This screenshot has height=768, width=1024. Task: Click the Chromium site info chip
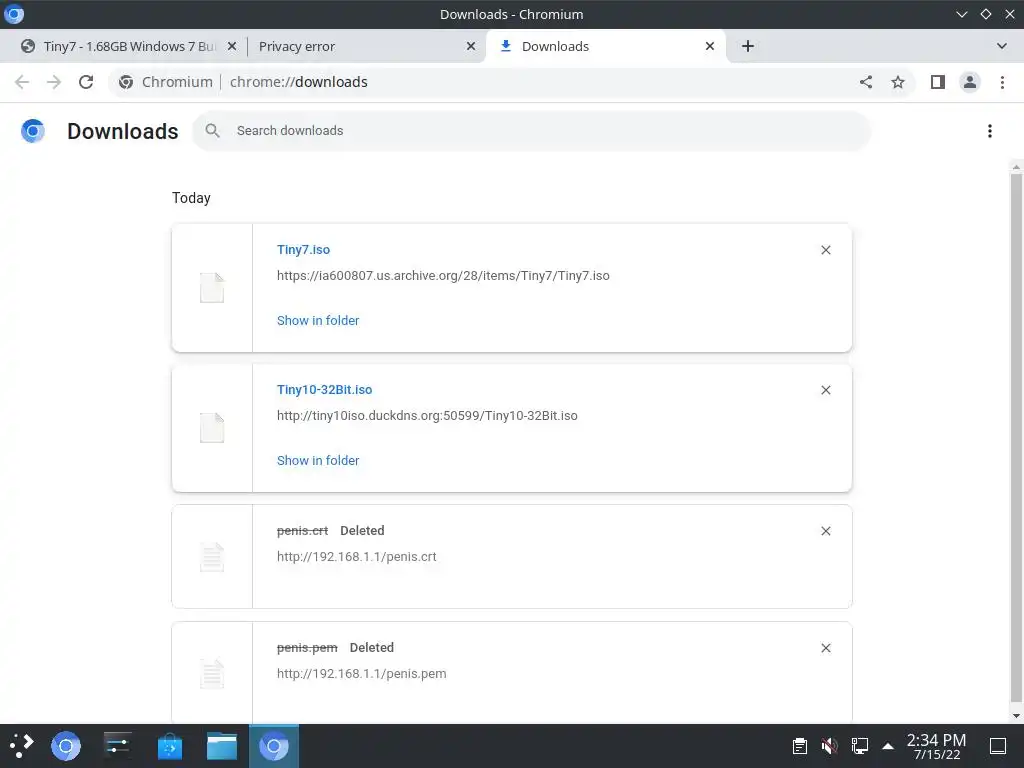click(x=166, y=82)
